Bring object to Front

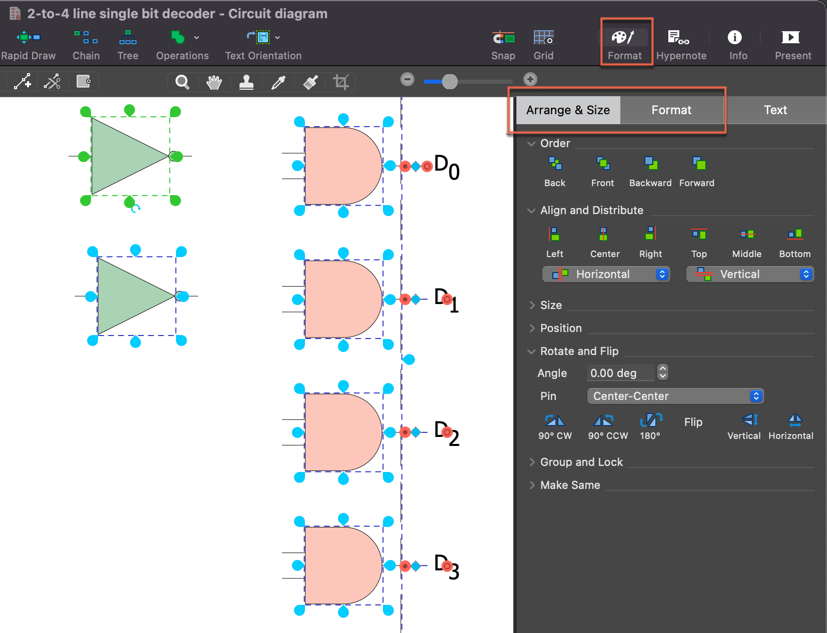coord(602,172)
